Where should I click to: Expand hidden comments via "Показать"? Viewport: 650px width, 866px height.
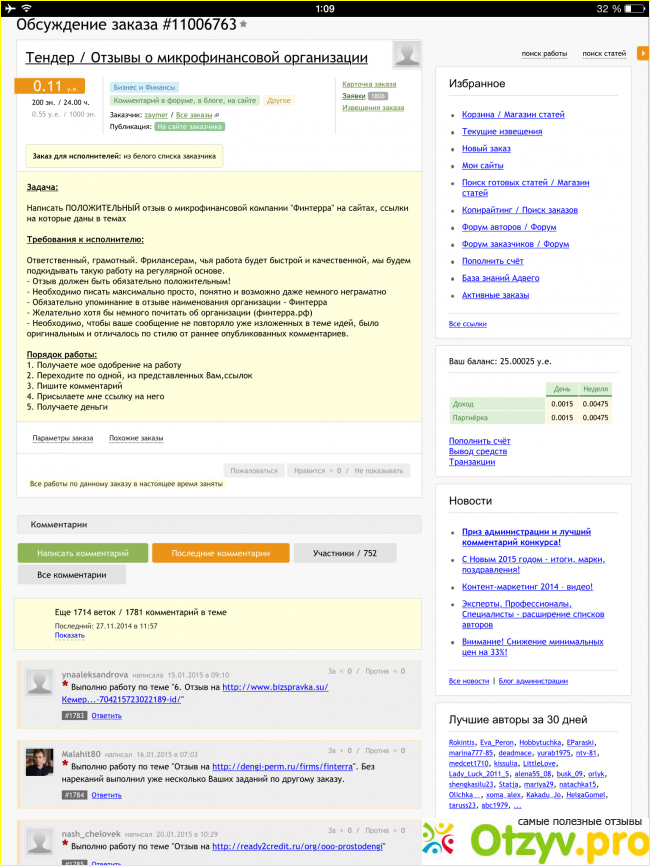tap(70, 635)
